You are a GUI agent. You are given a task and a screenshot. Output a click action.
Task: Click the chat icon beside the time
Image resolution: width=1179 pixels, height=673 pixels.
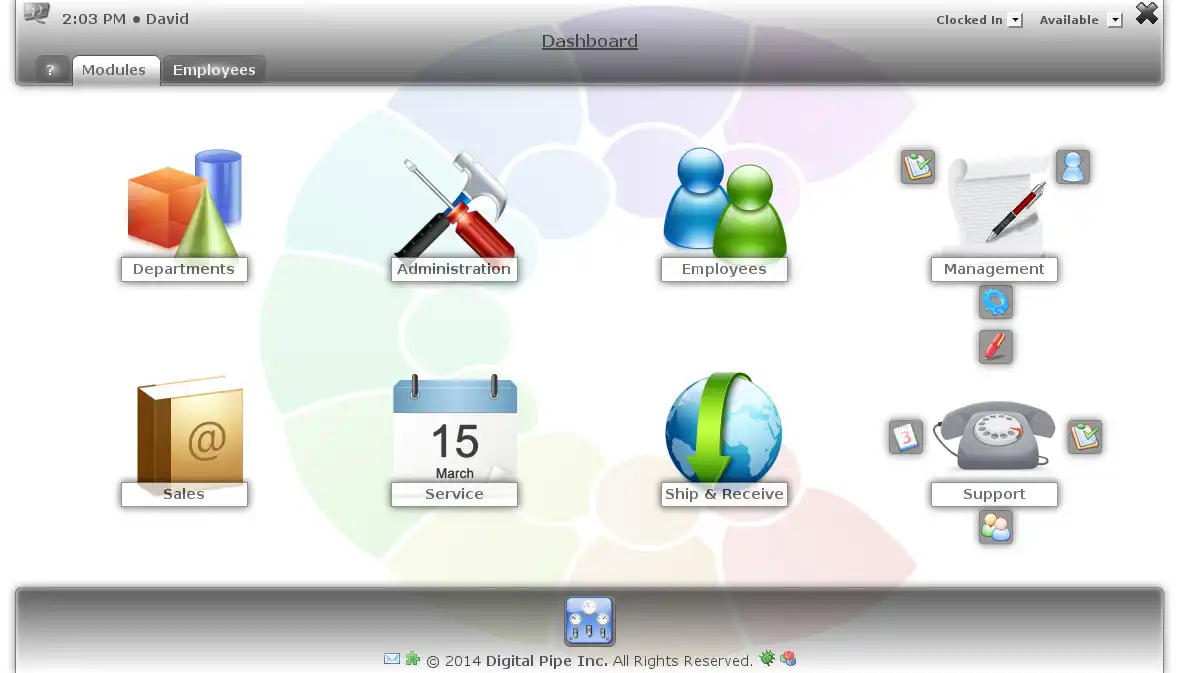pos(36,14)
